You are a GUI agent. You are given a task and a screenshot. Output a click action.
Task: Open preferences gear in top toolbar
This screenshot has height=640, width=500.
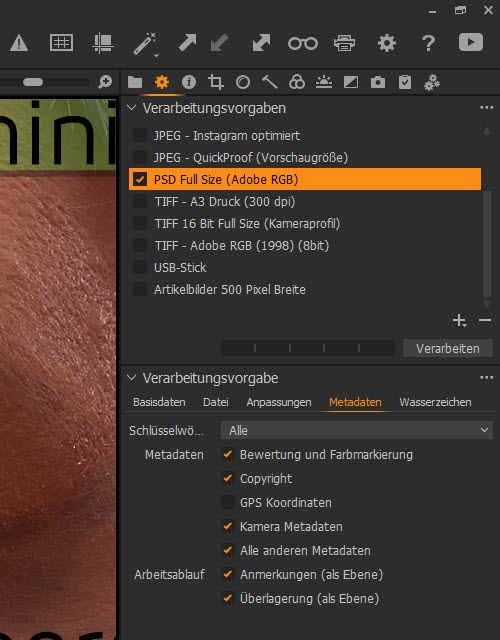pos(387,43)
